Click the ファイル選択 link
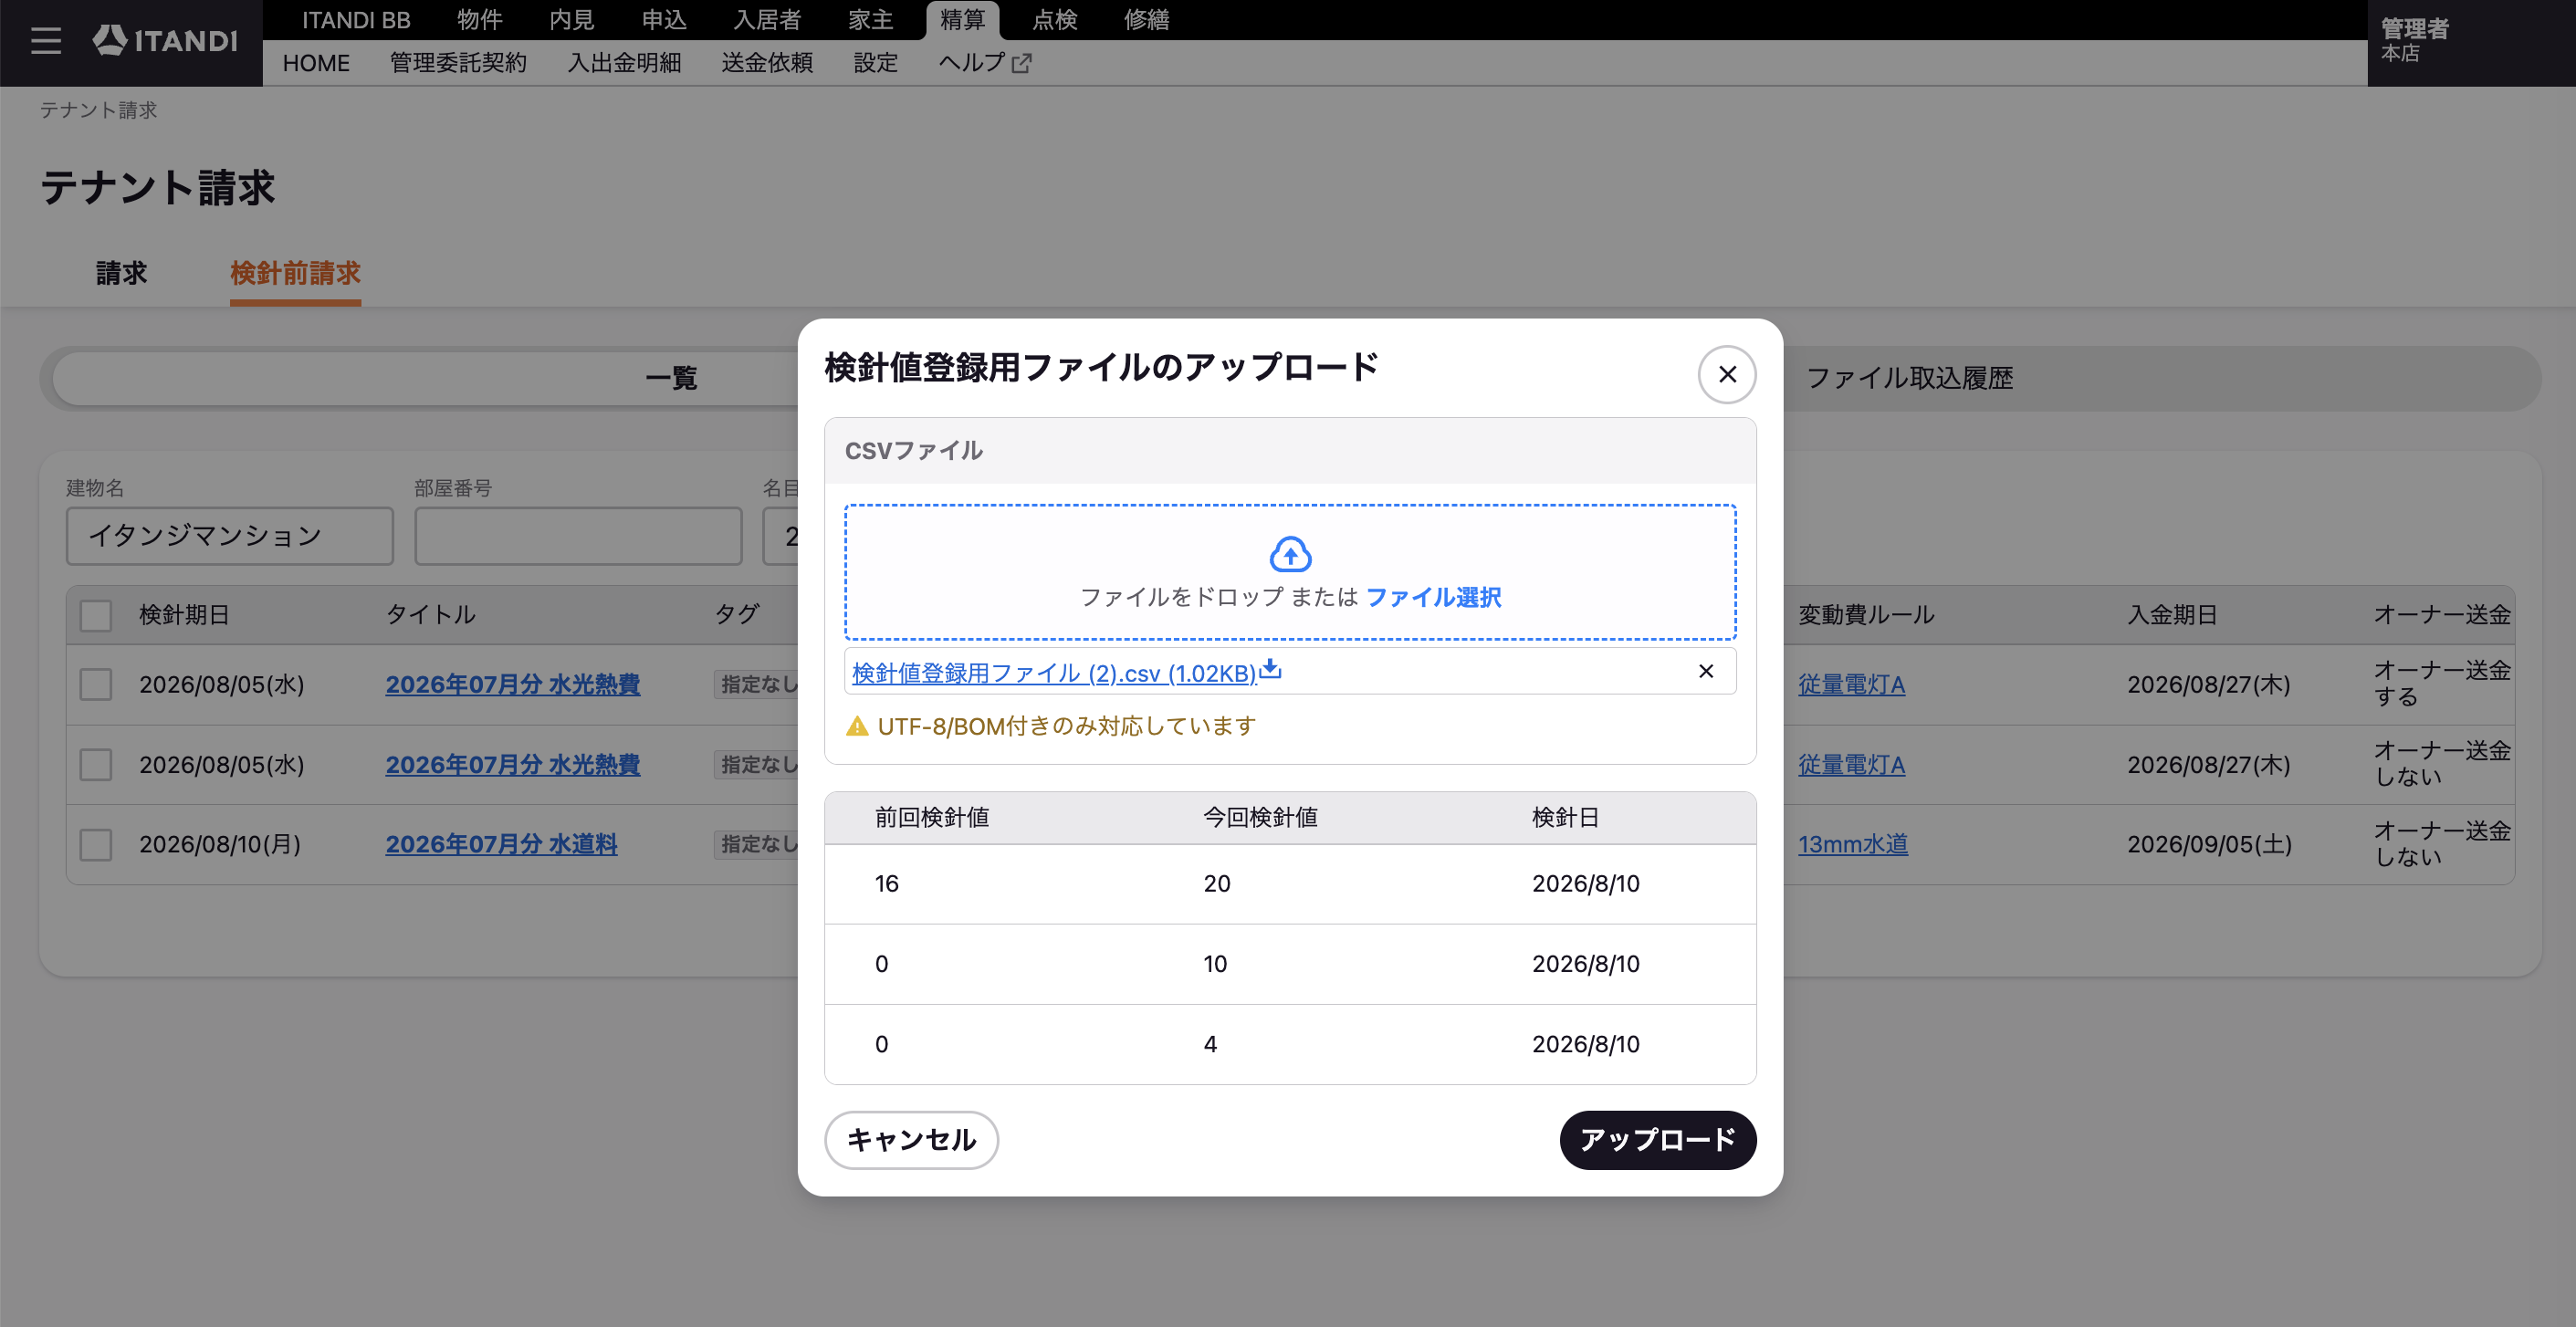 click(1433, 597)
